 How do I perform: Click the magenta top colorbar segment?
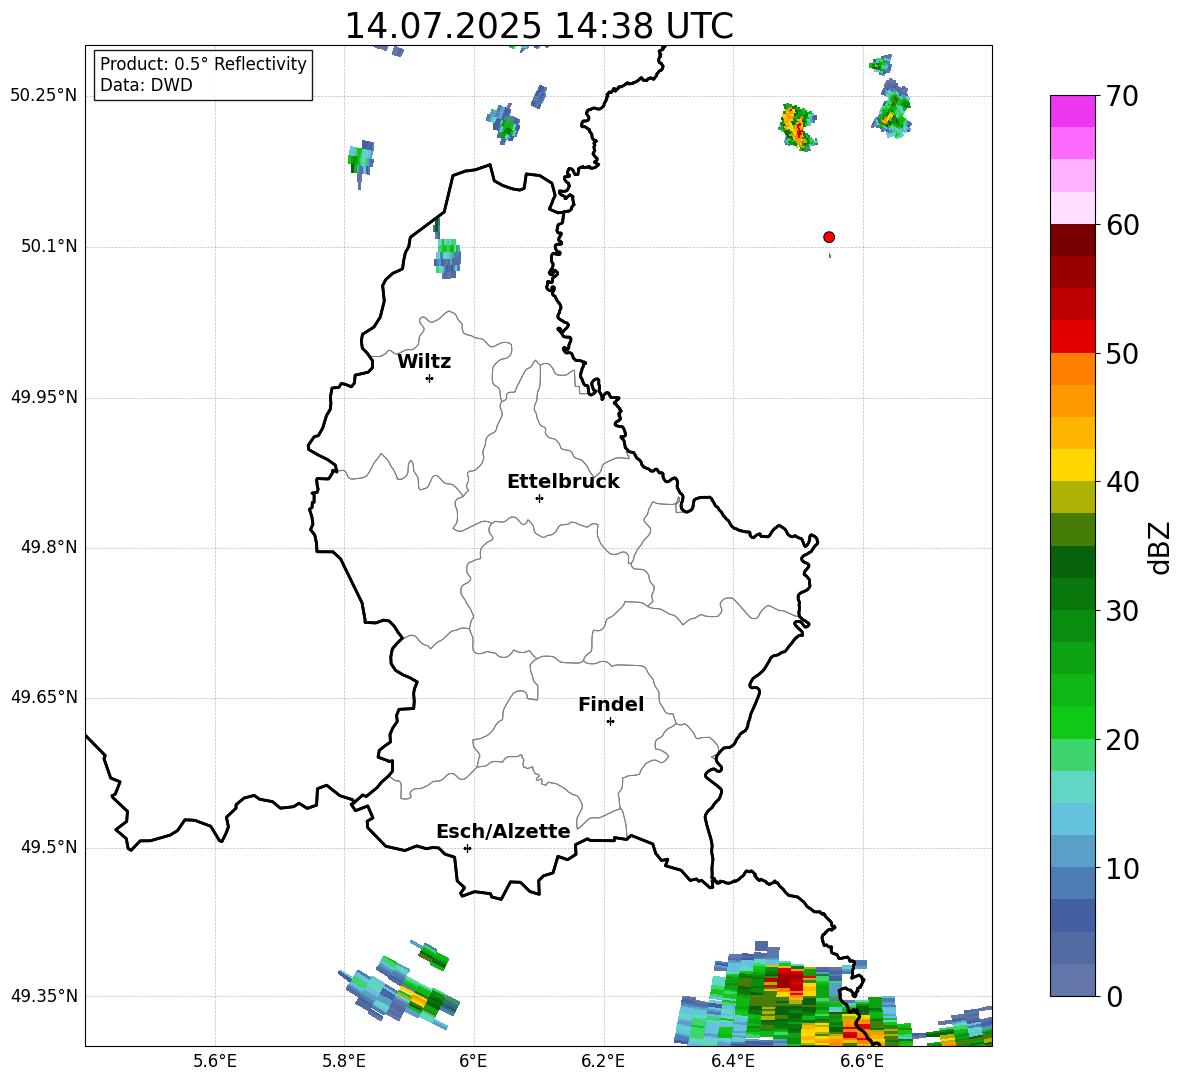(x=1073, y=111)
